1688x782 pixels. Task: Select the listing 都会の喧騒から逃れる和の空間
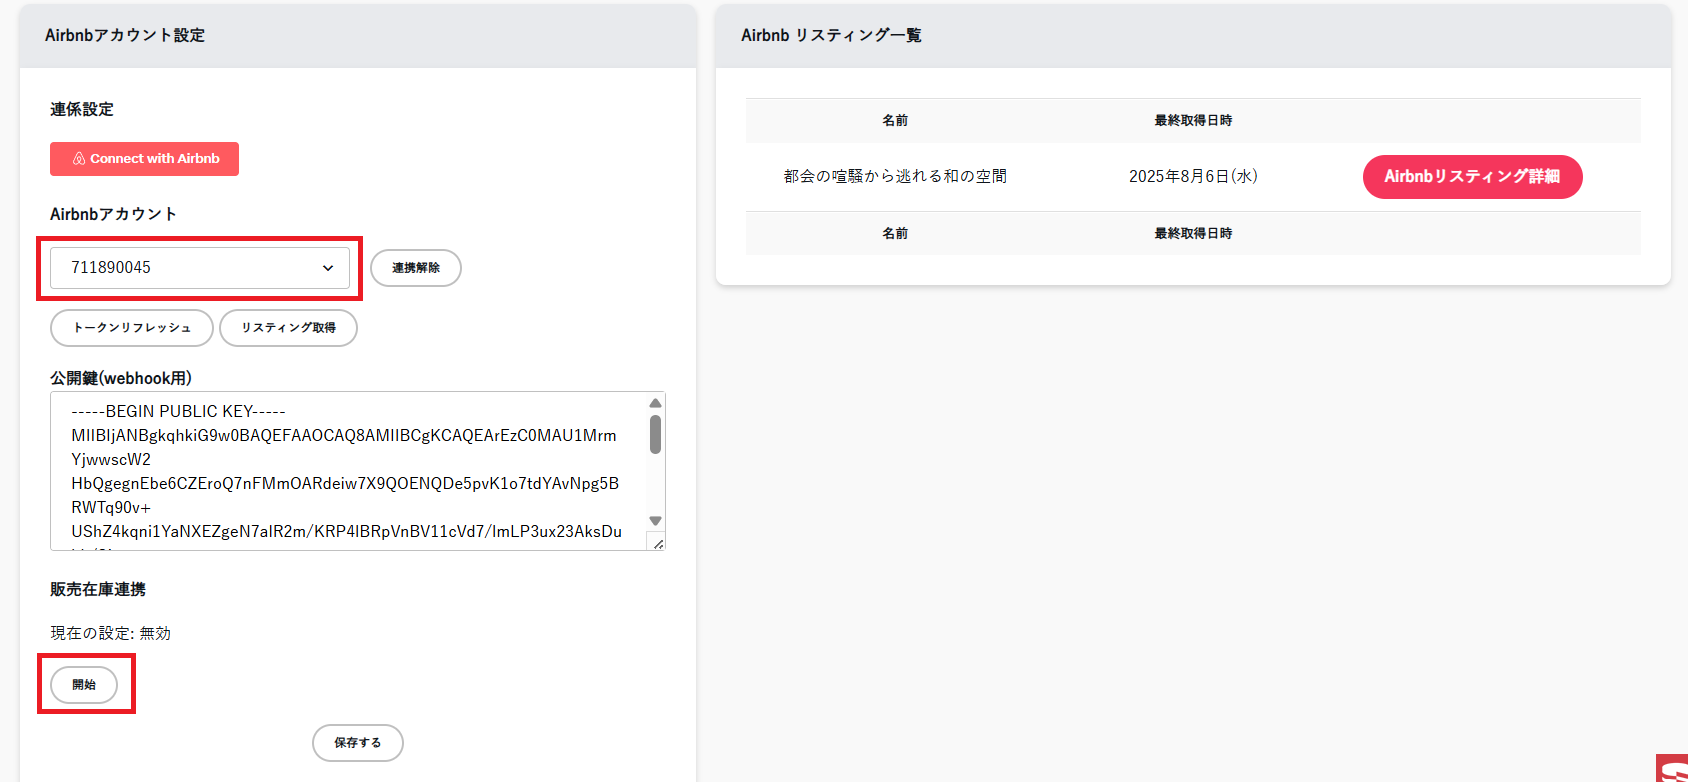(x=895, y=177)
